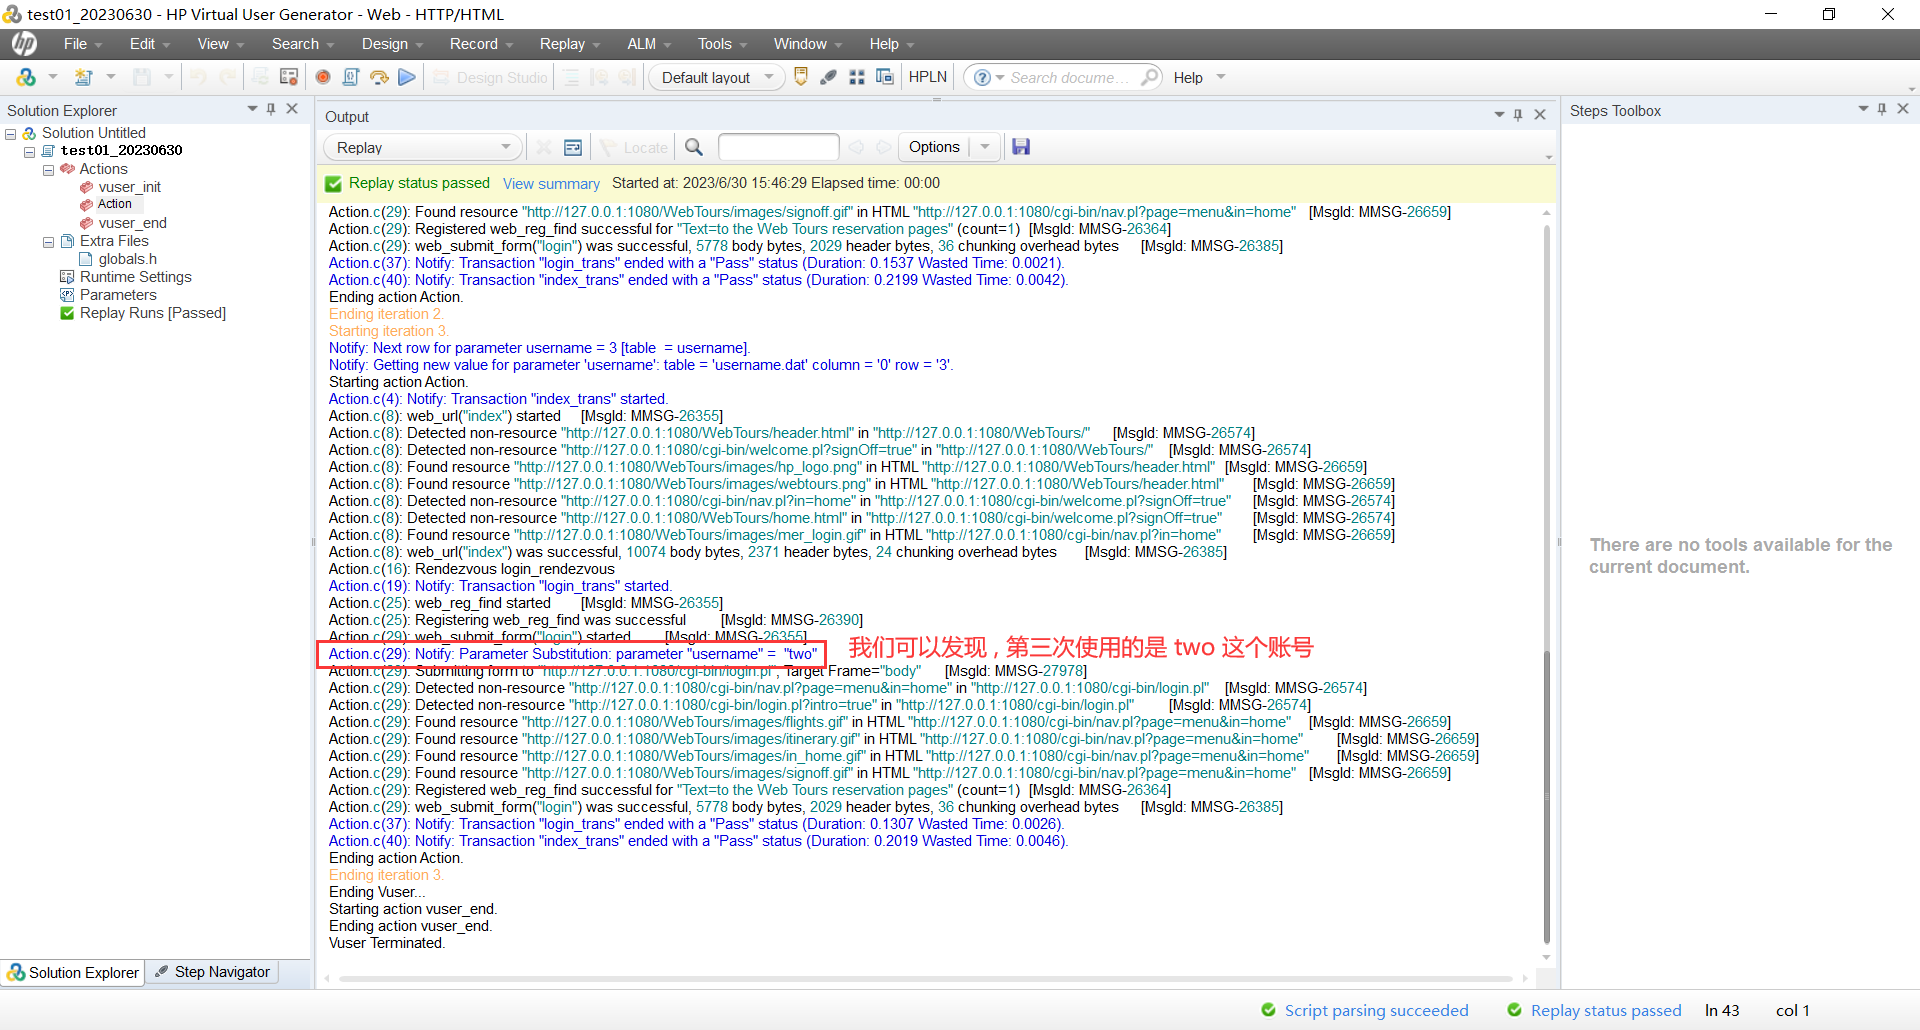Close the Solution Explorer panel

(x=292, y=109)
